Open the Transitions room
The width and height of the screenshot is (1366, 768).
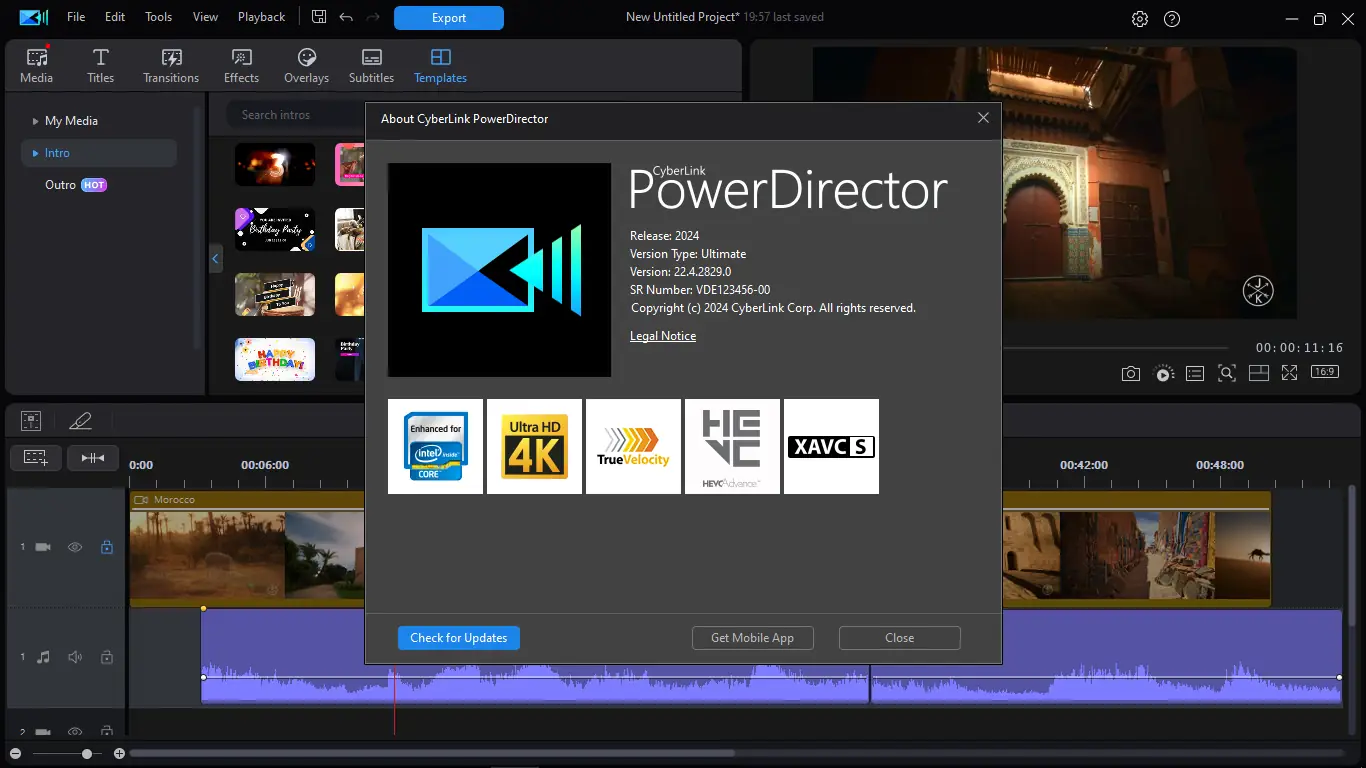(x=171, y=66)
